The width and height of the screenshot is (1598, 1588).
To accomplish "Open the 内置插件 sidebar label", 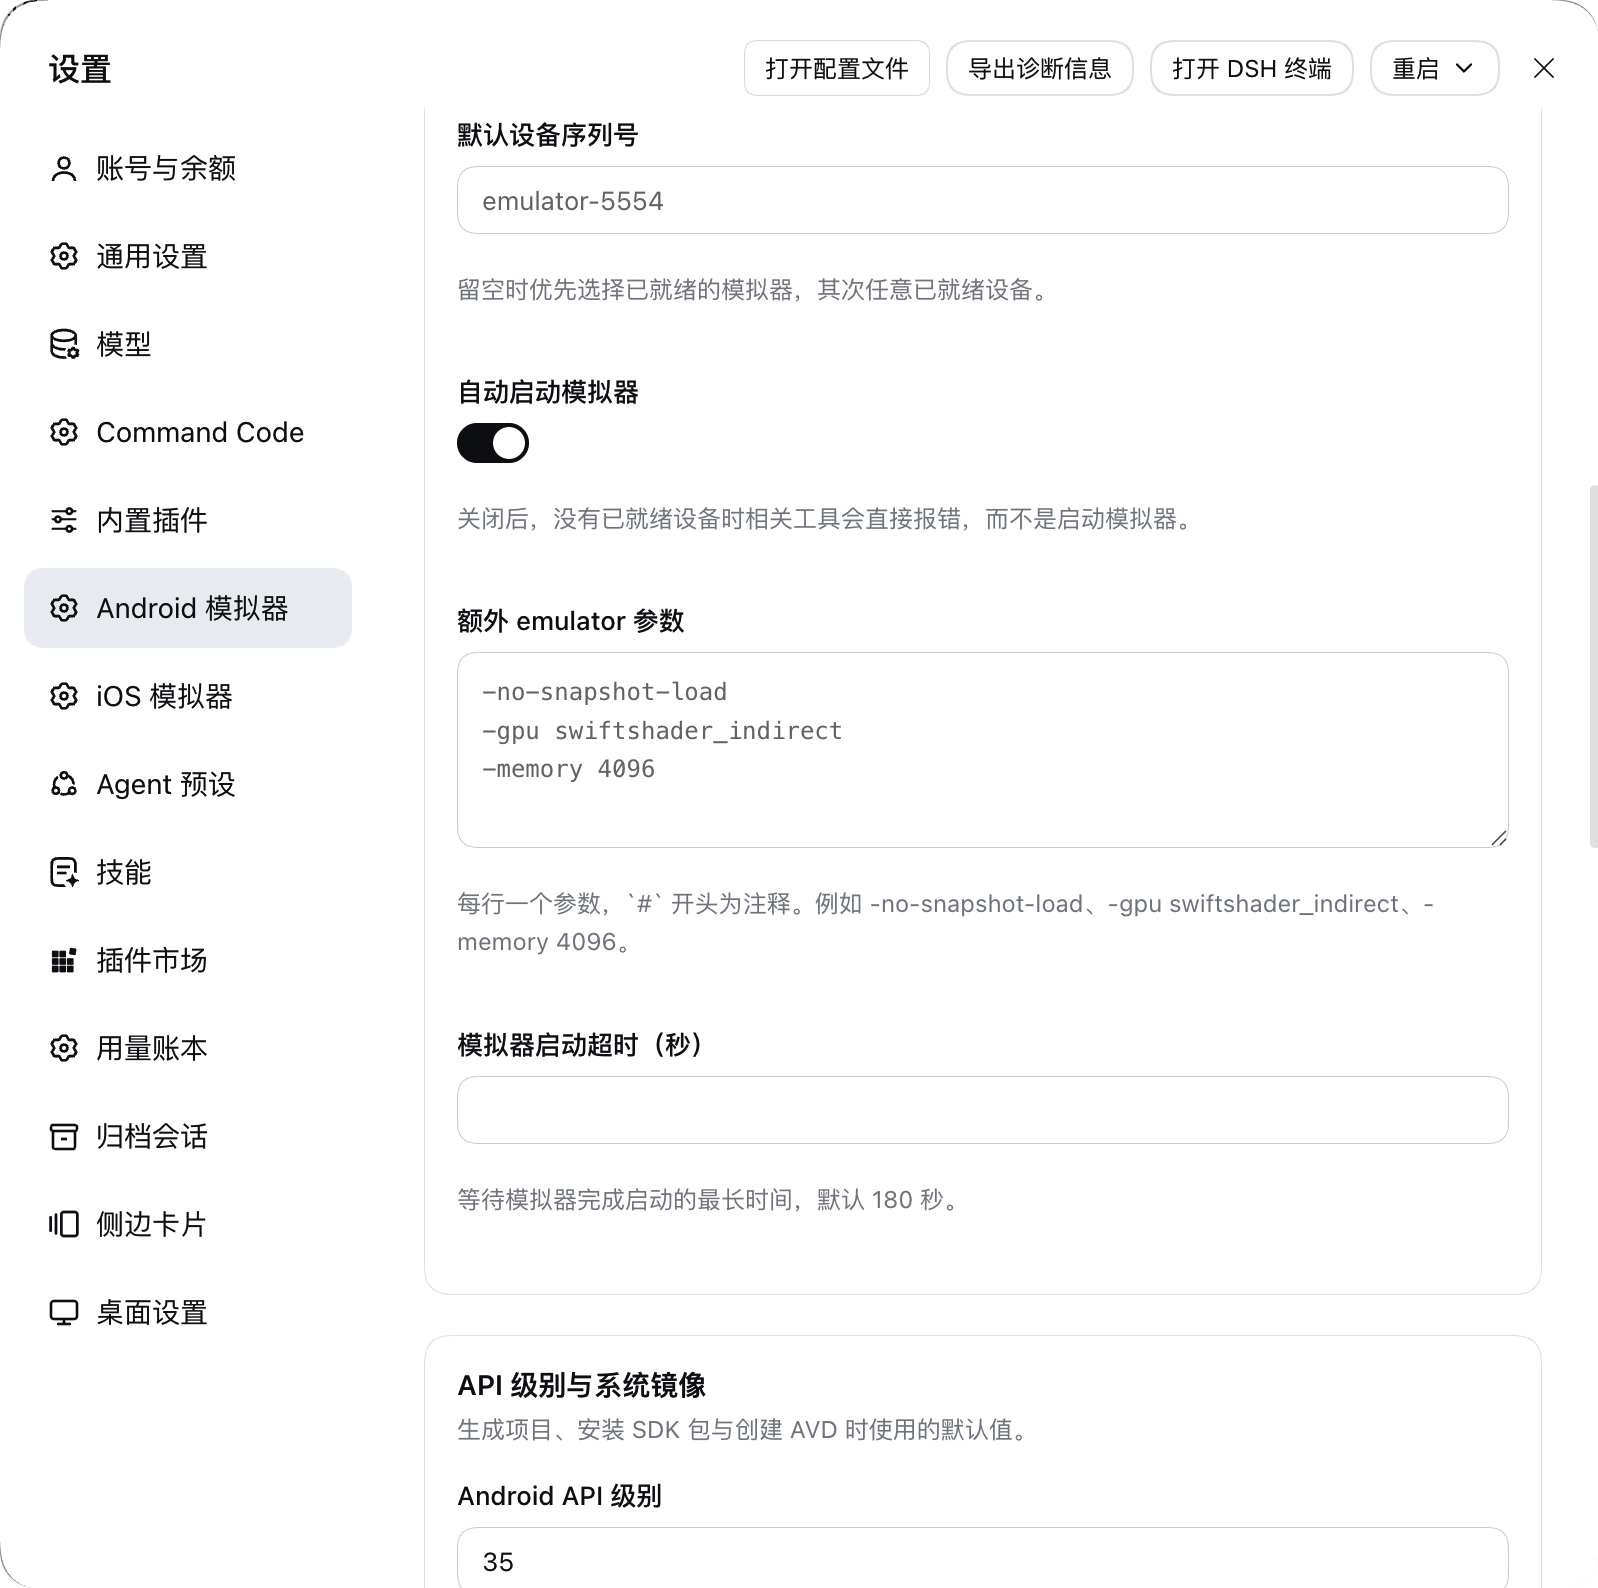I will [152, 521].
